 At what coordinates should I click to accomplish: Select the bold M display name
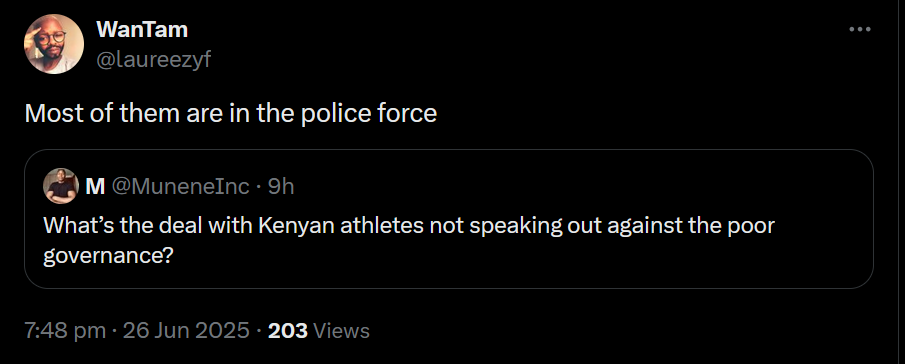pyautogui.click(x=95, y=186)
